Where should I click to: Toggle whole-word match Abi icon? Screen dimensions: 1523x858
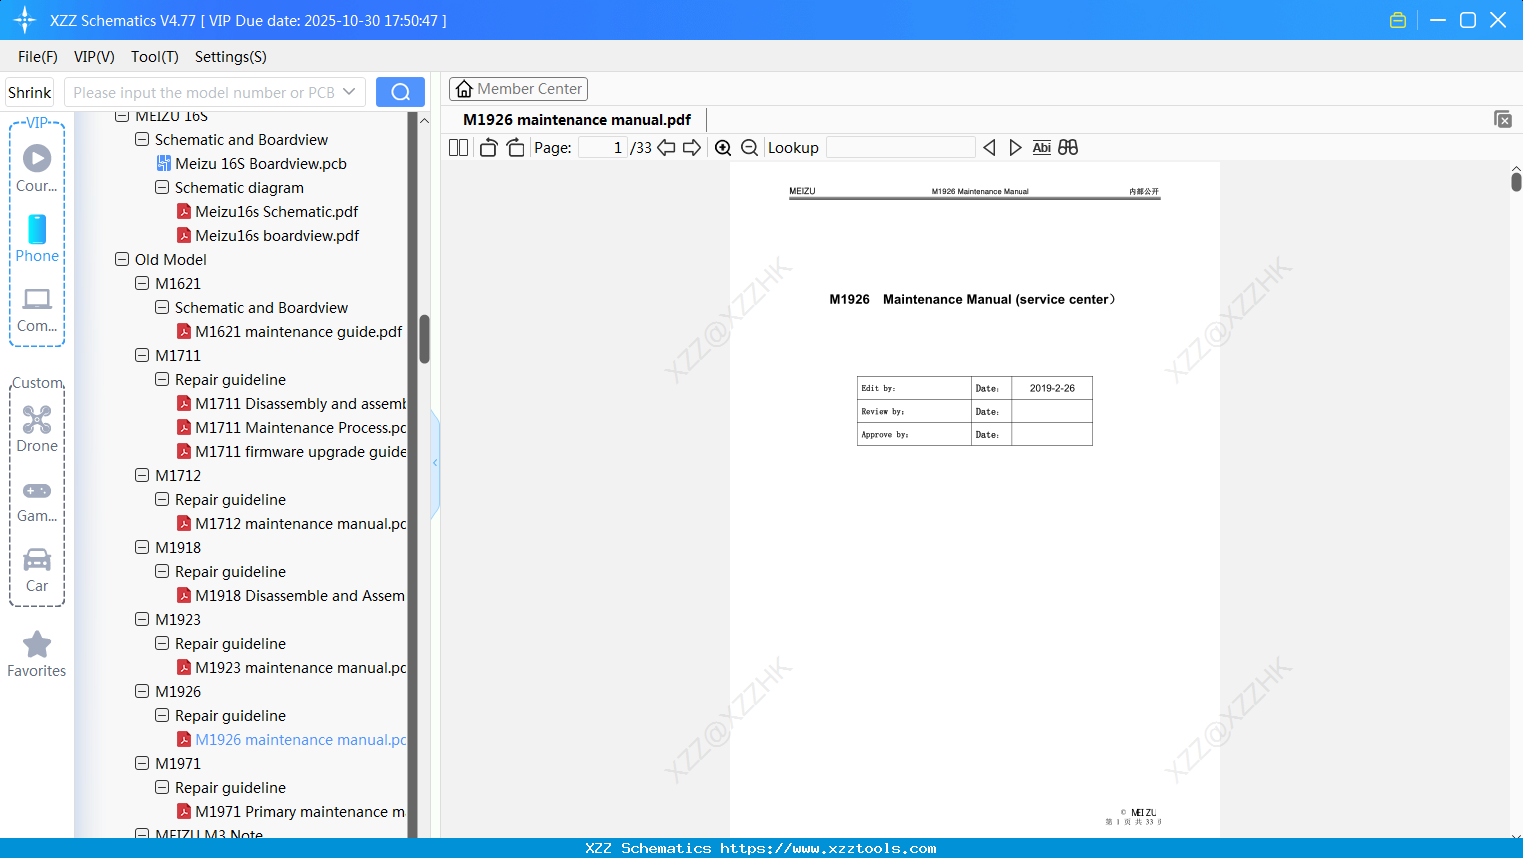tap(1042, 148)
